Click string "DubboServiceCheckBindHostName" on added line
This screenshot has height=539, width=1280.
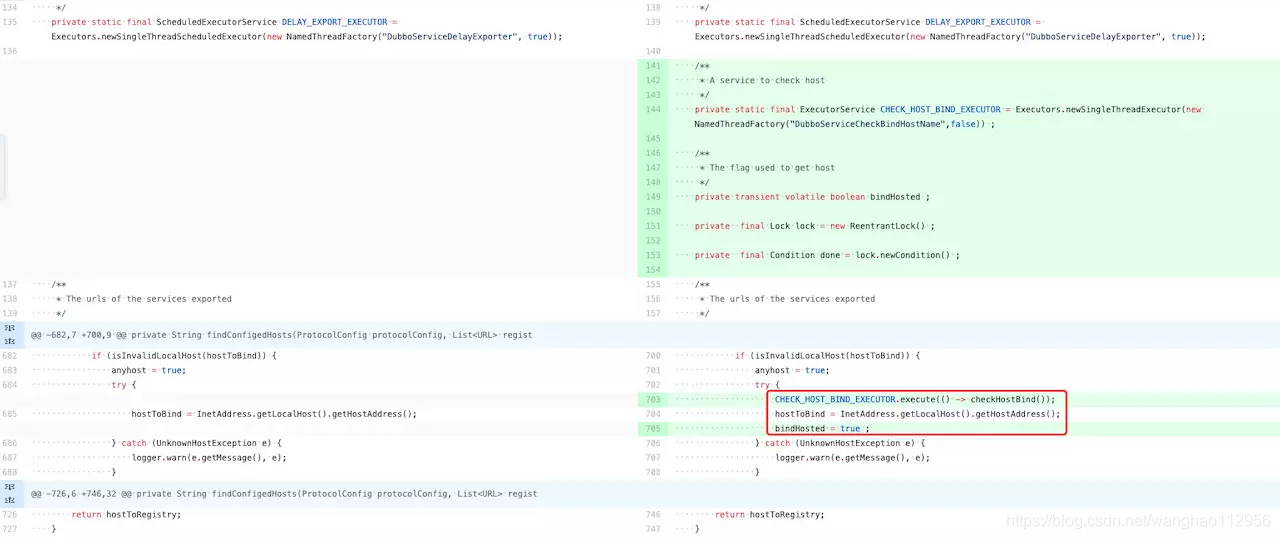tap(866, 124)
